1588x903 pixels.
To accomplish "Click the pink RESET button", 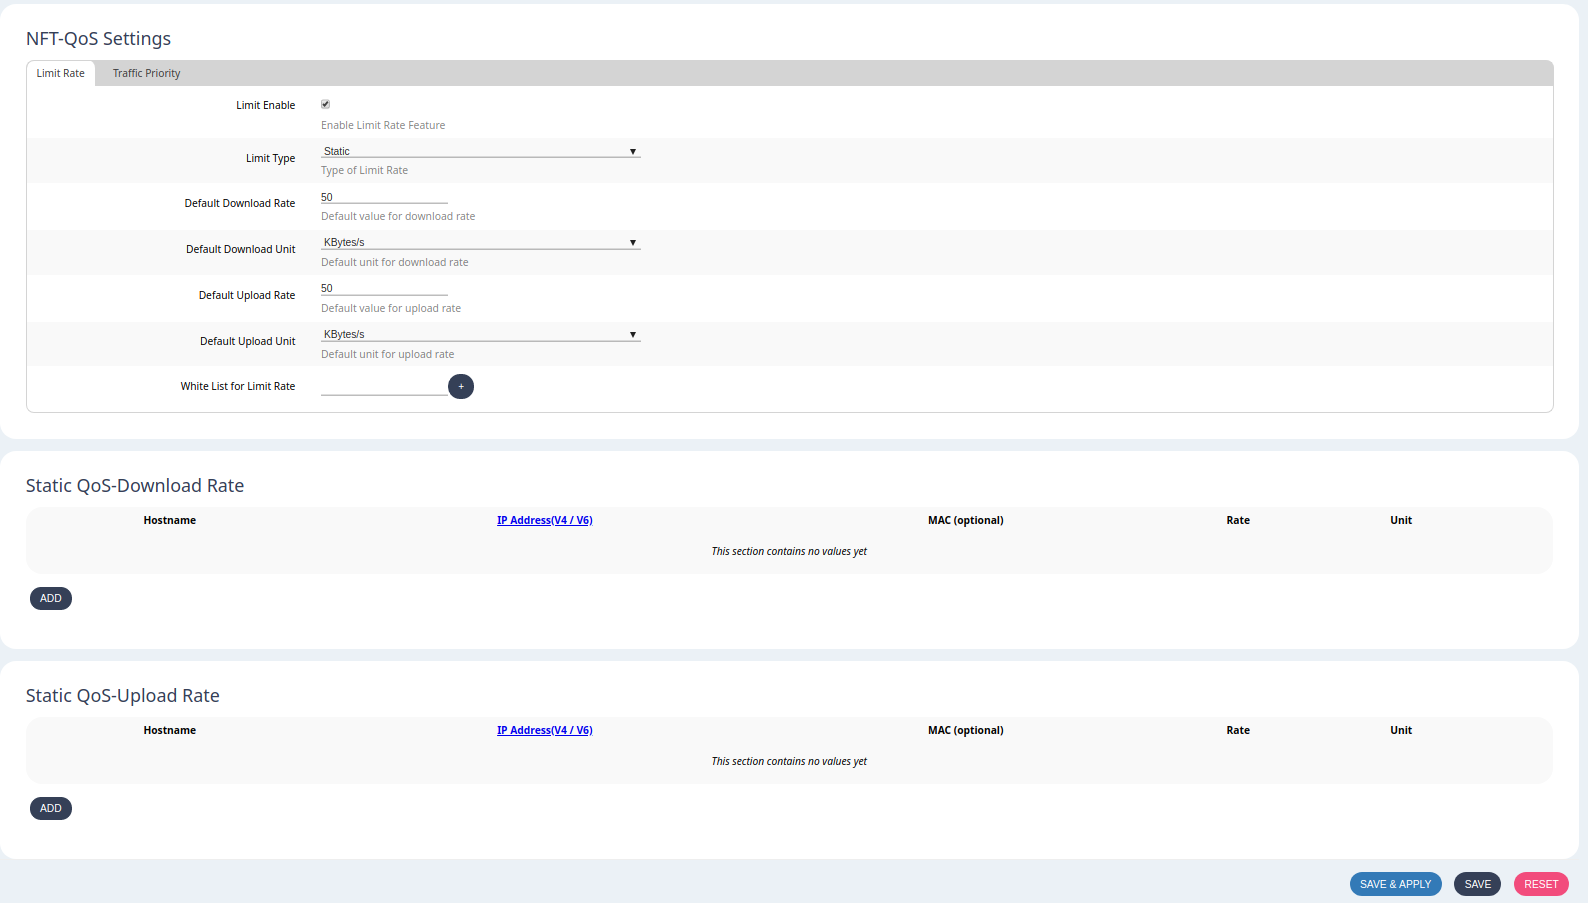I will coord(1541,884).
